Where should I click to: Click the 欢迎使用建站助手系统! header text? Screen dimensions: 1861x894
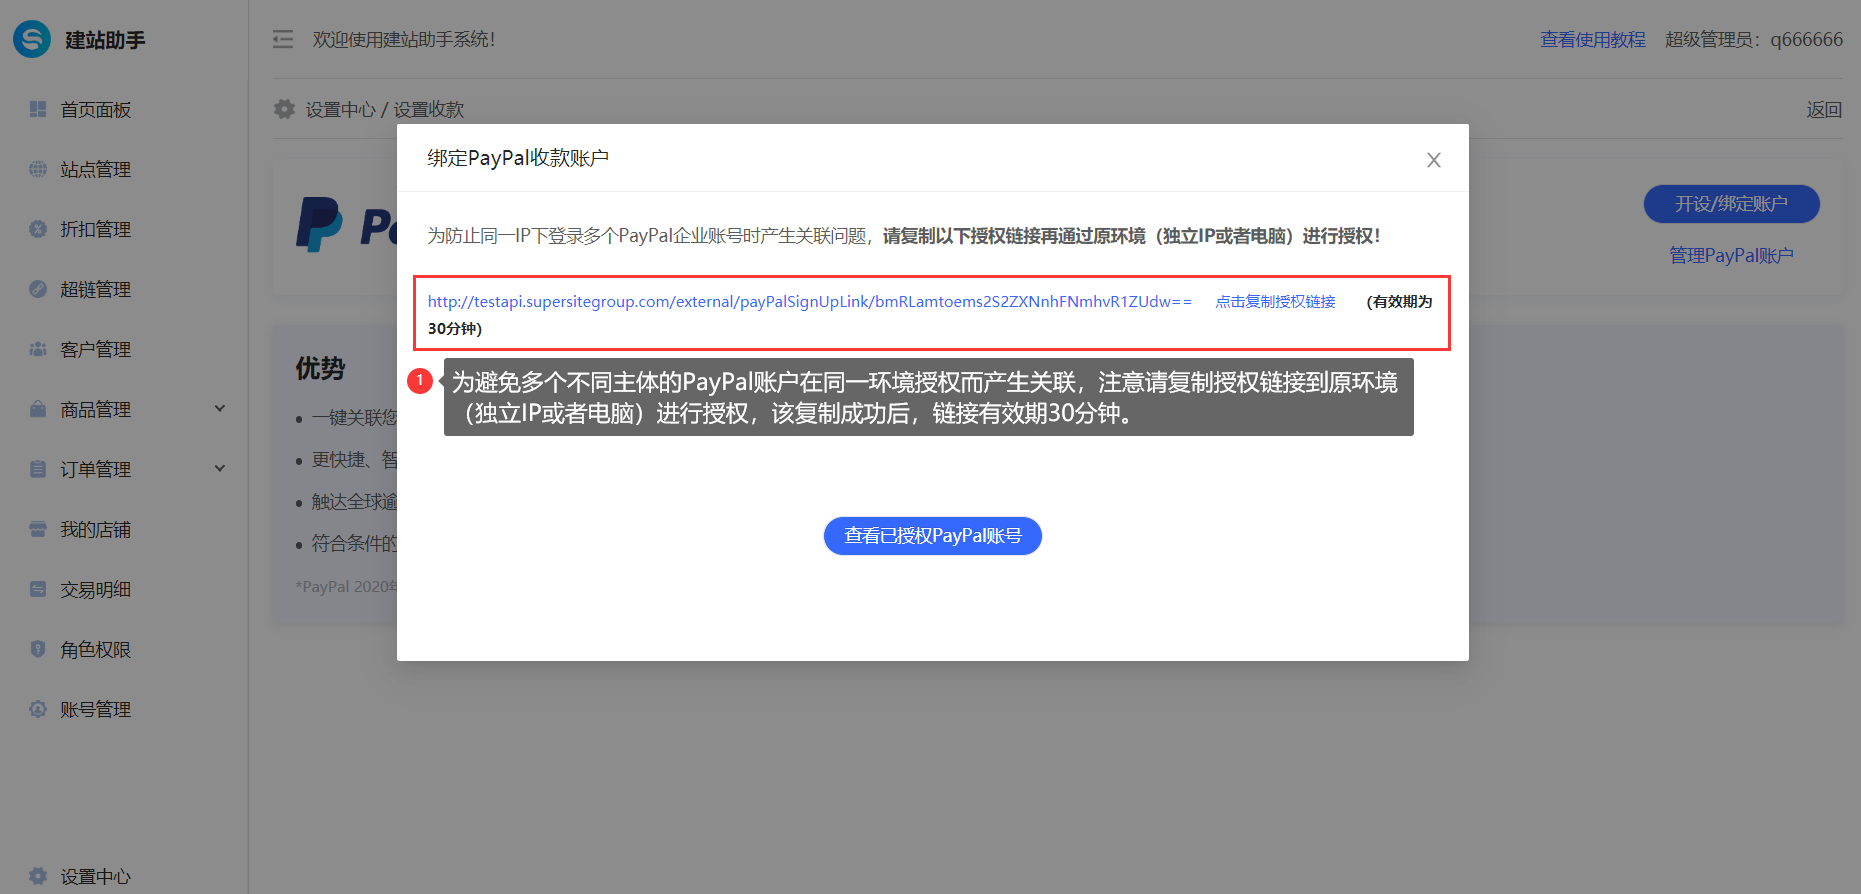click(x=404, y=39)
